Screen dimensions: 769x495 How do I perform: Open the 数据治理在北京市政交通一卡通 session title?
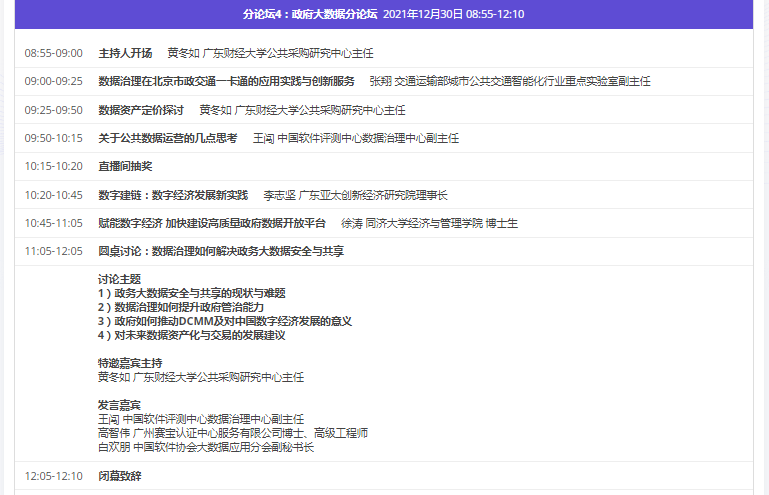point(226,81)
